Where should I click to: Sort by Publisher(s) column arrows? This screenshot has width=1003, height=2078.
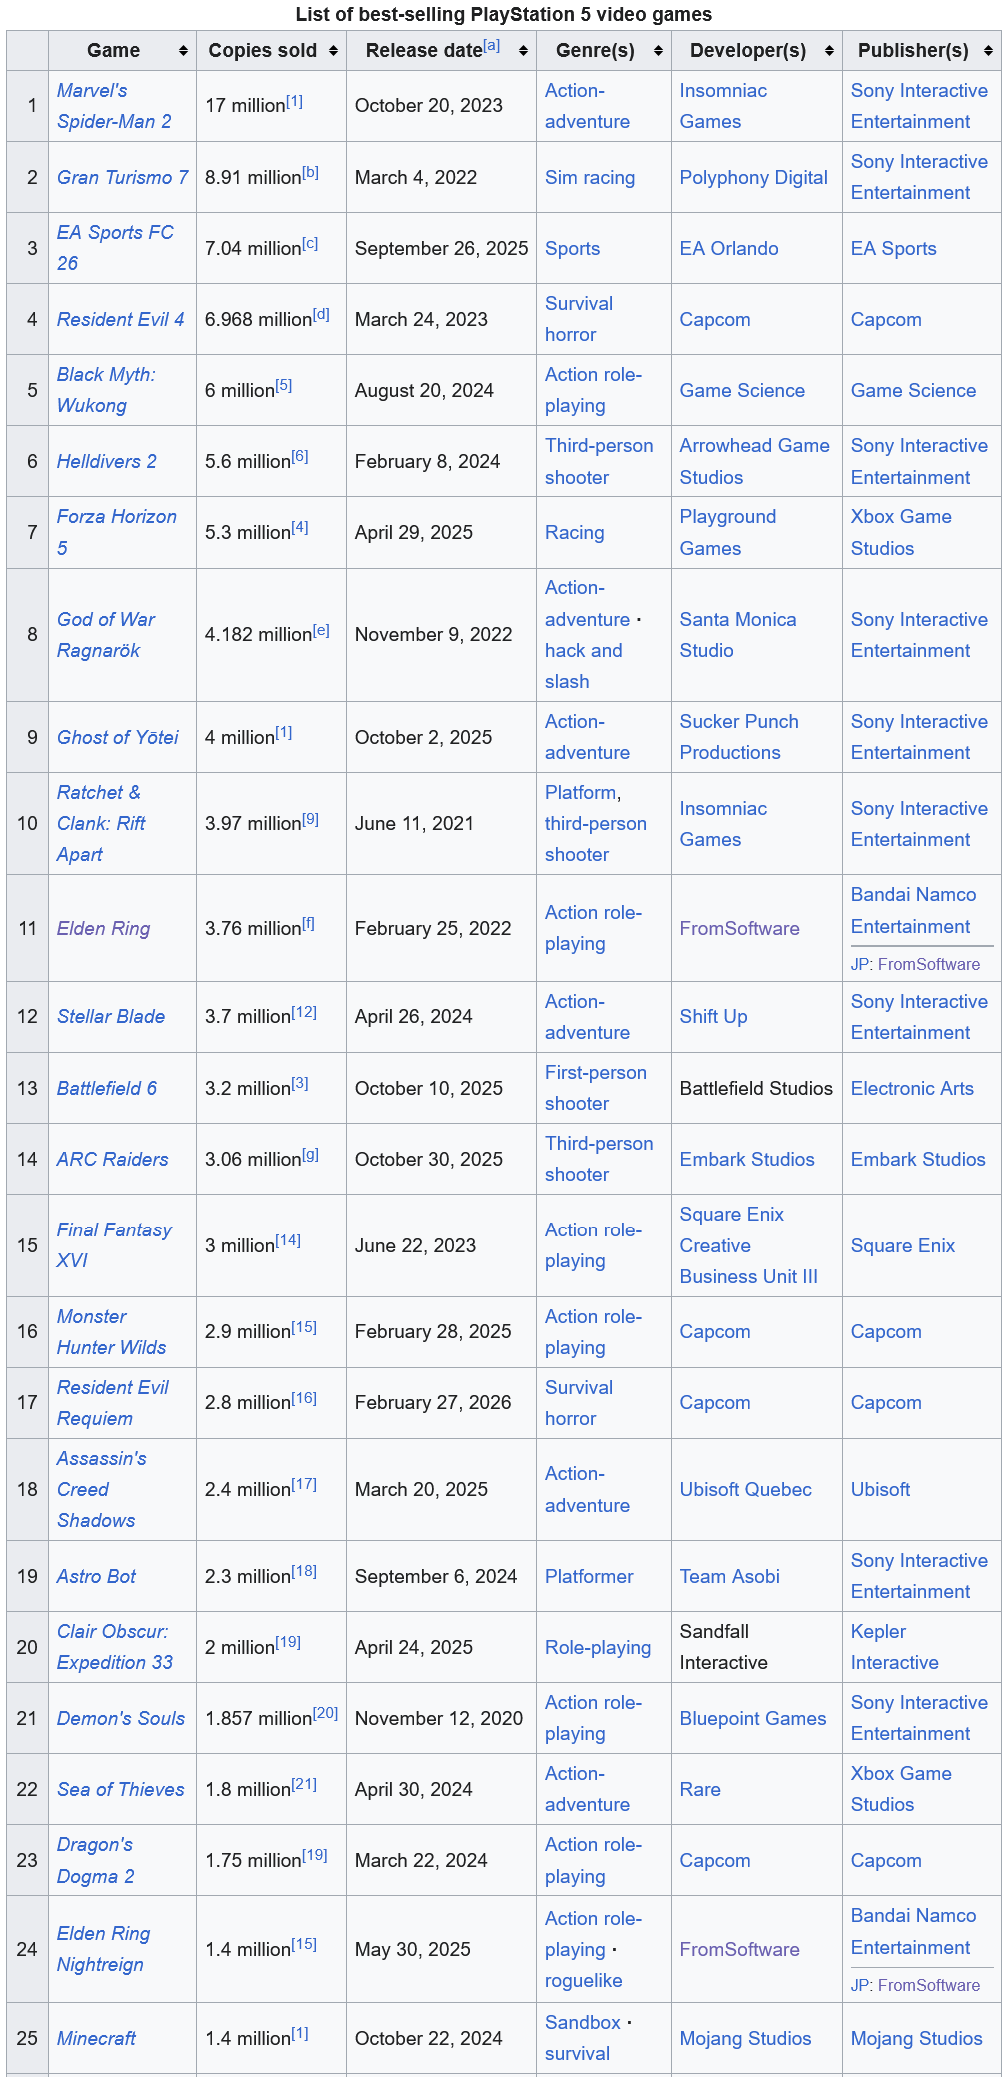pos(988,51)
